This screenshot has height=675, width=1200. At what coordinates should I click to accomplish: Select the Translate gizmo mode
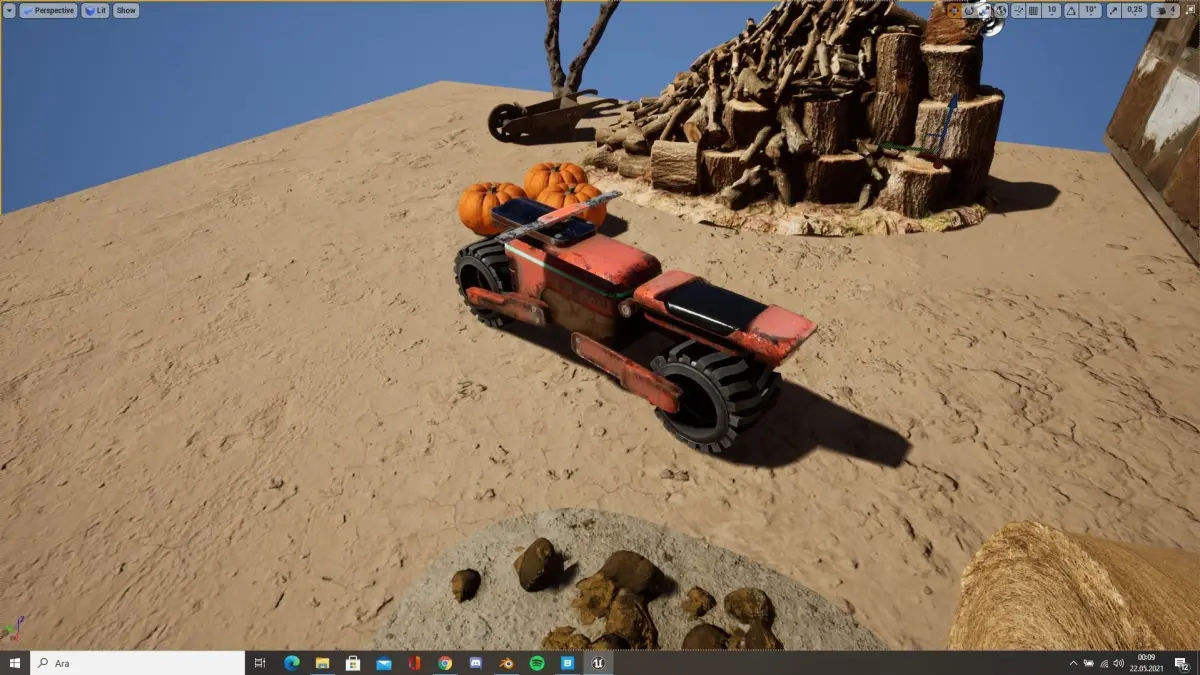(954, 10)
